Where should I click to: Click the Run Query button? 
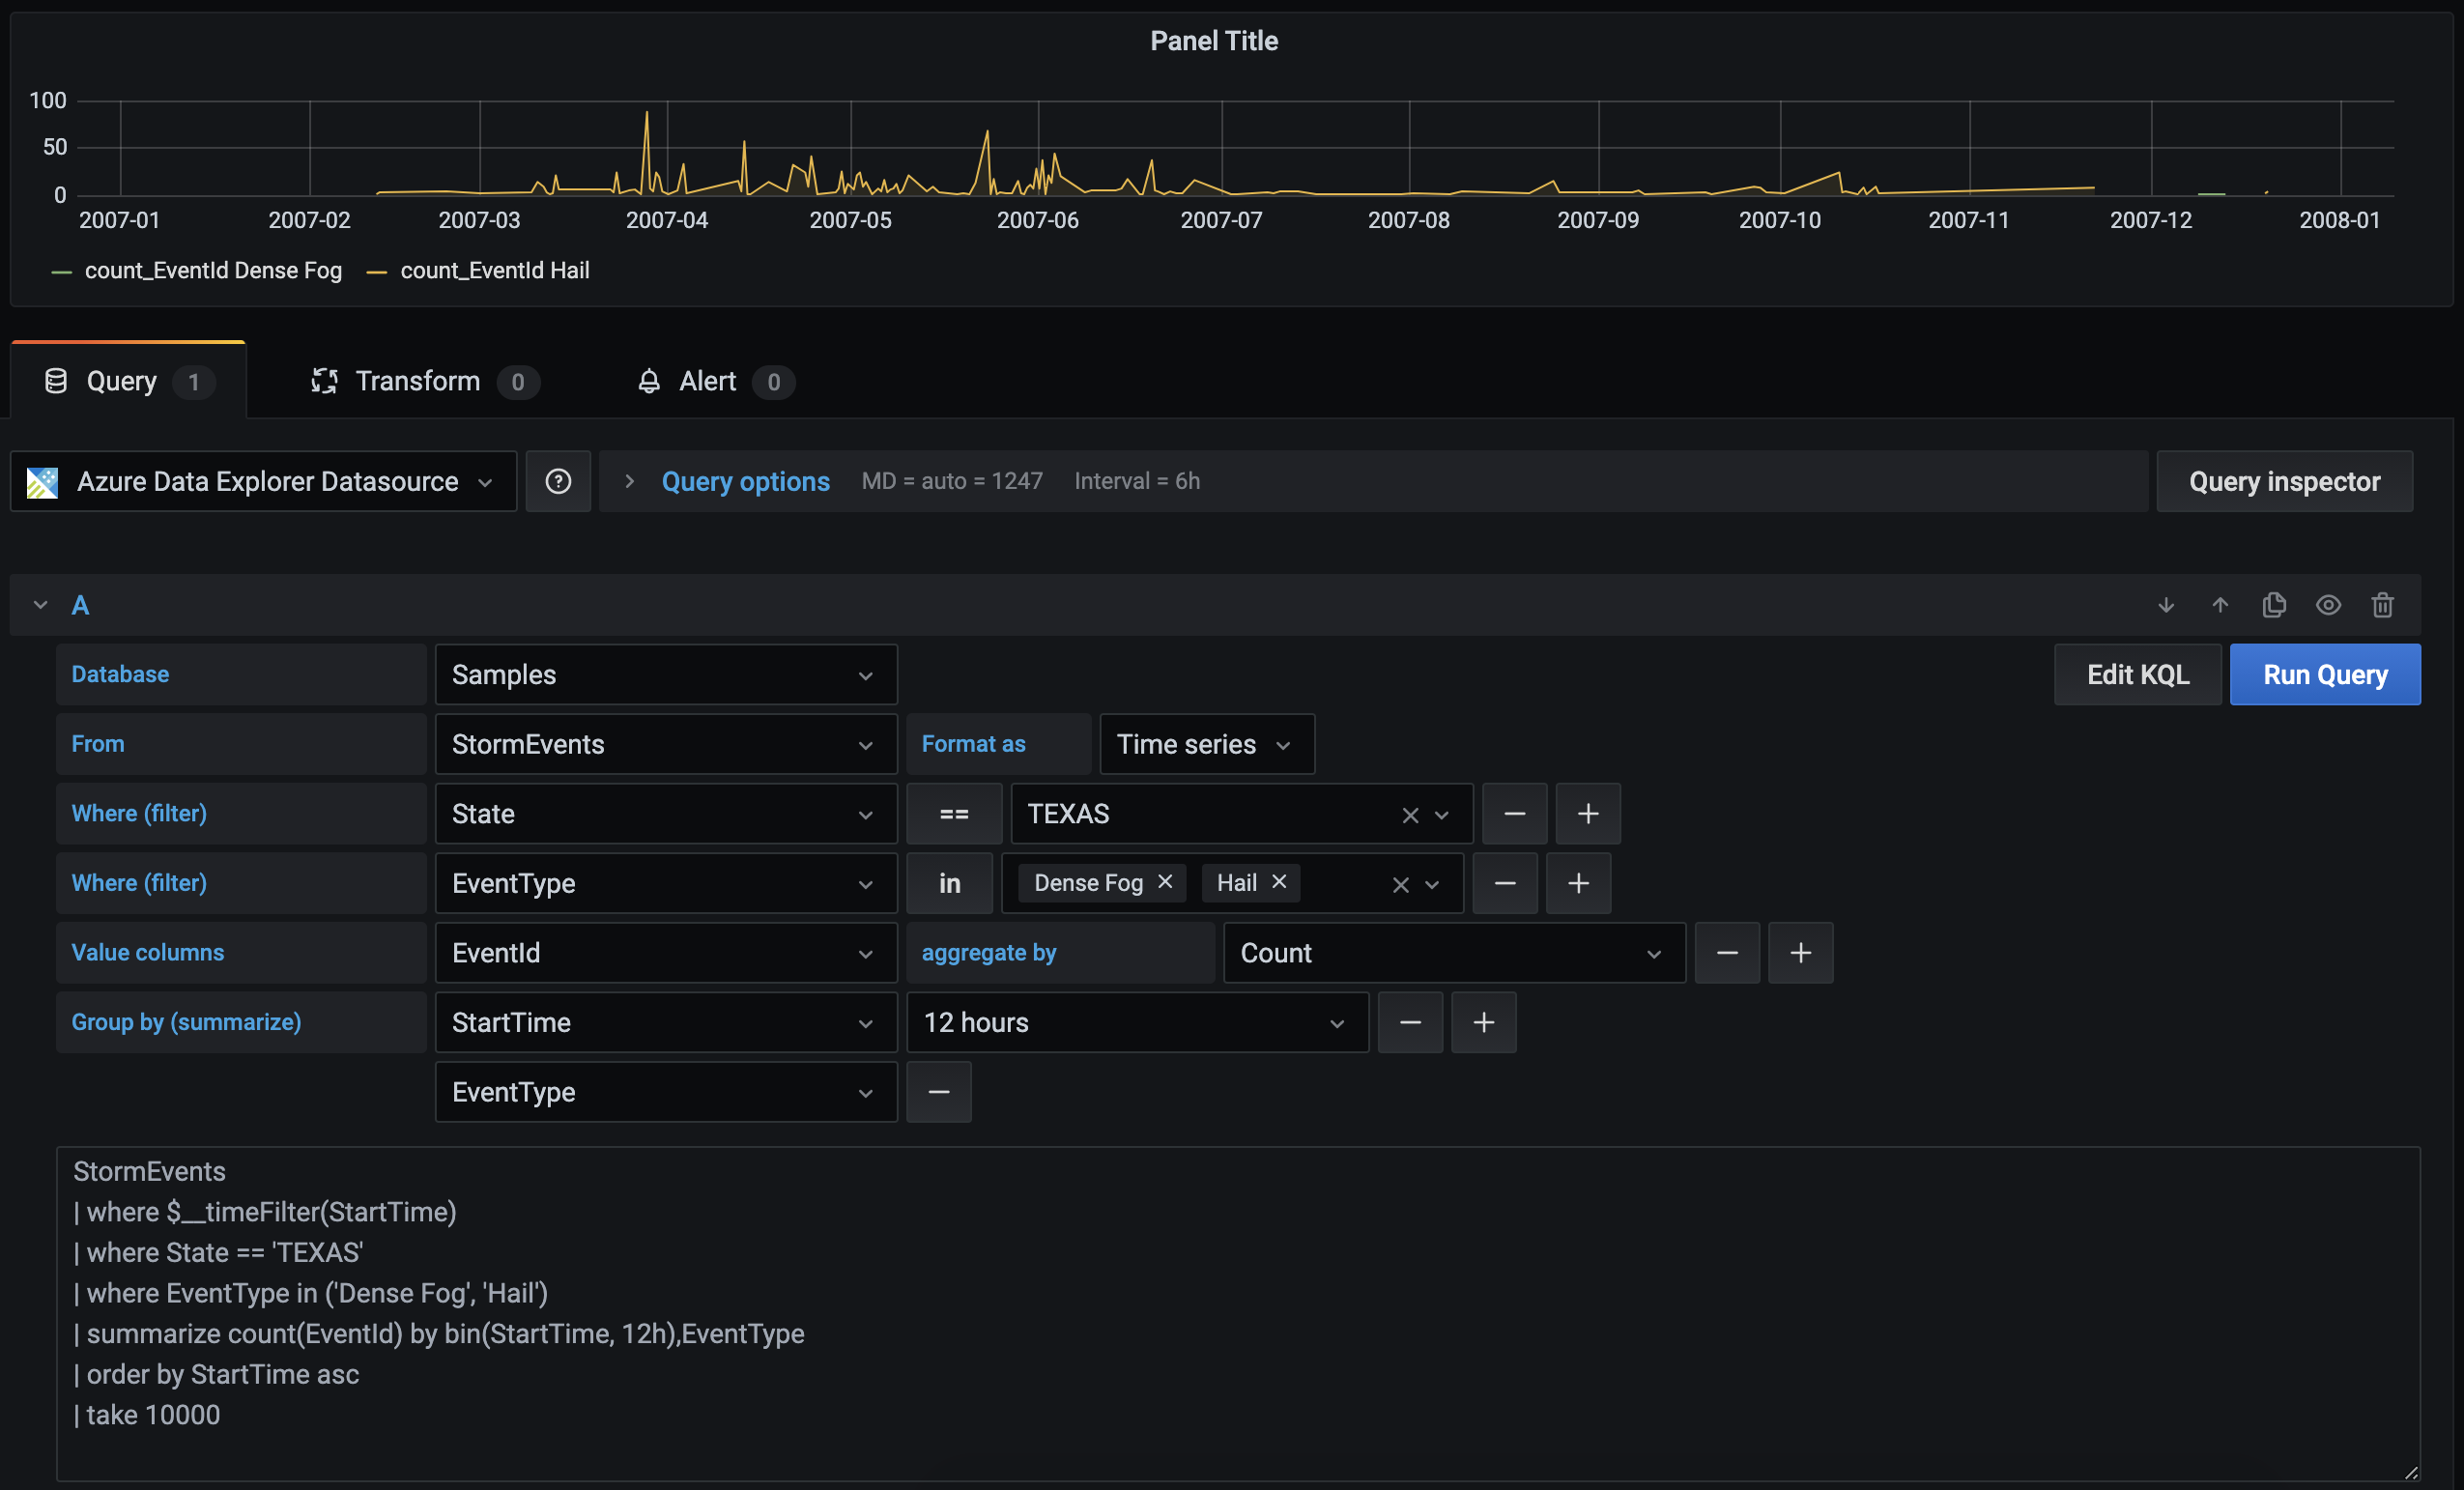(x=2325, y=674)
